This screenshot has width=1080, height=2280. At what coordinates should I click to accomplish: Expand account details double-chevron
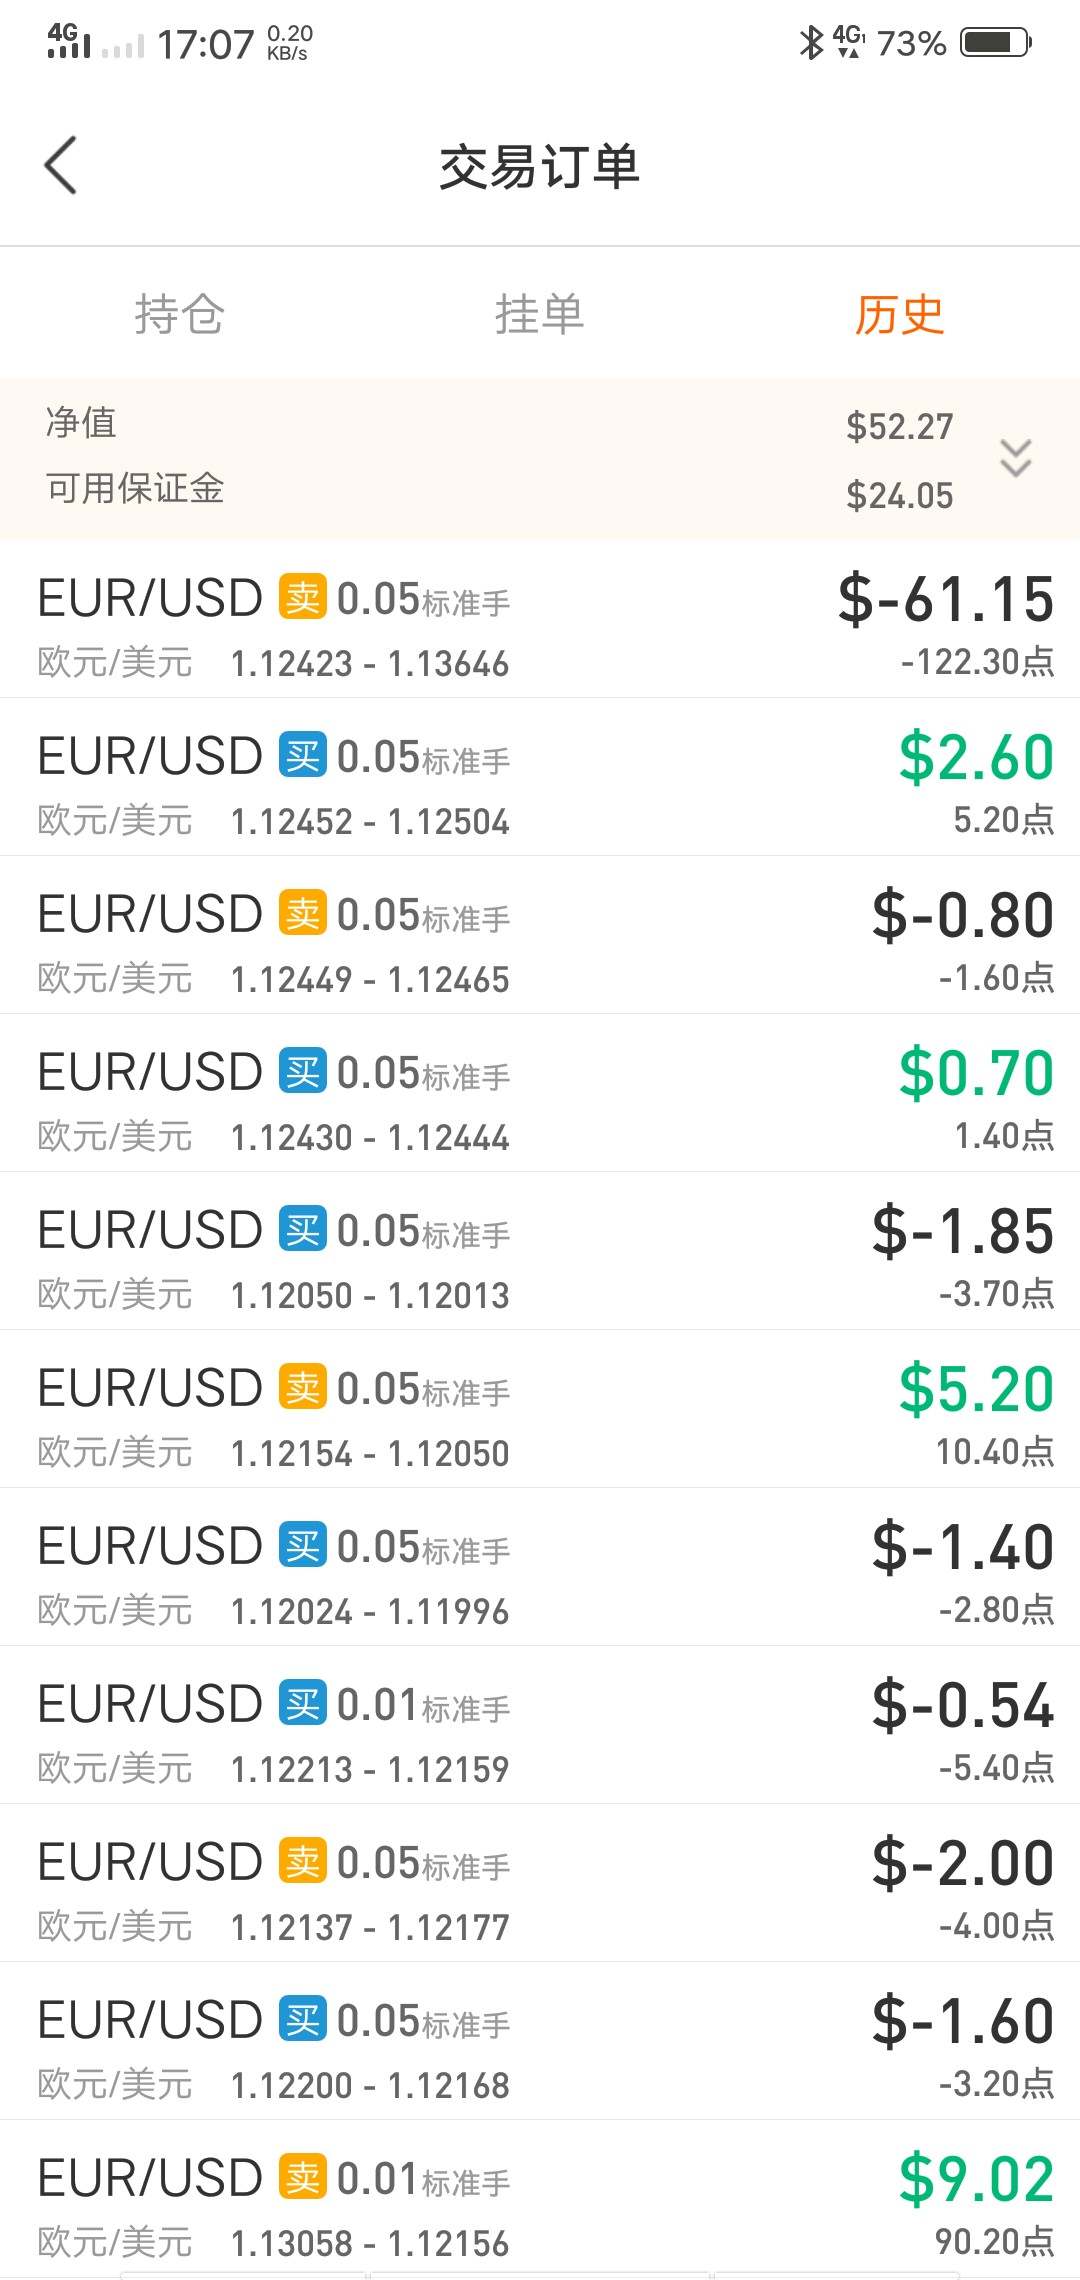click(x=1015, y=458)
